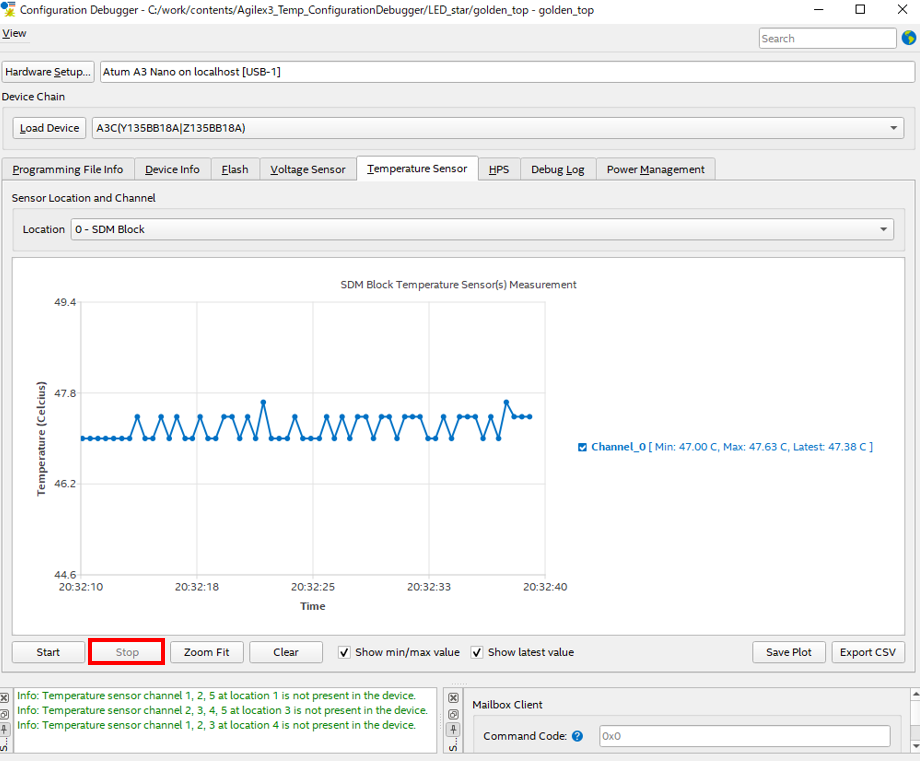Viewport: 920px width, 761px height.
Task: Close the Mailbox Client panel
Action: pos(453,697)
